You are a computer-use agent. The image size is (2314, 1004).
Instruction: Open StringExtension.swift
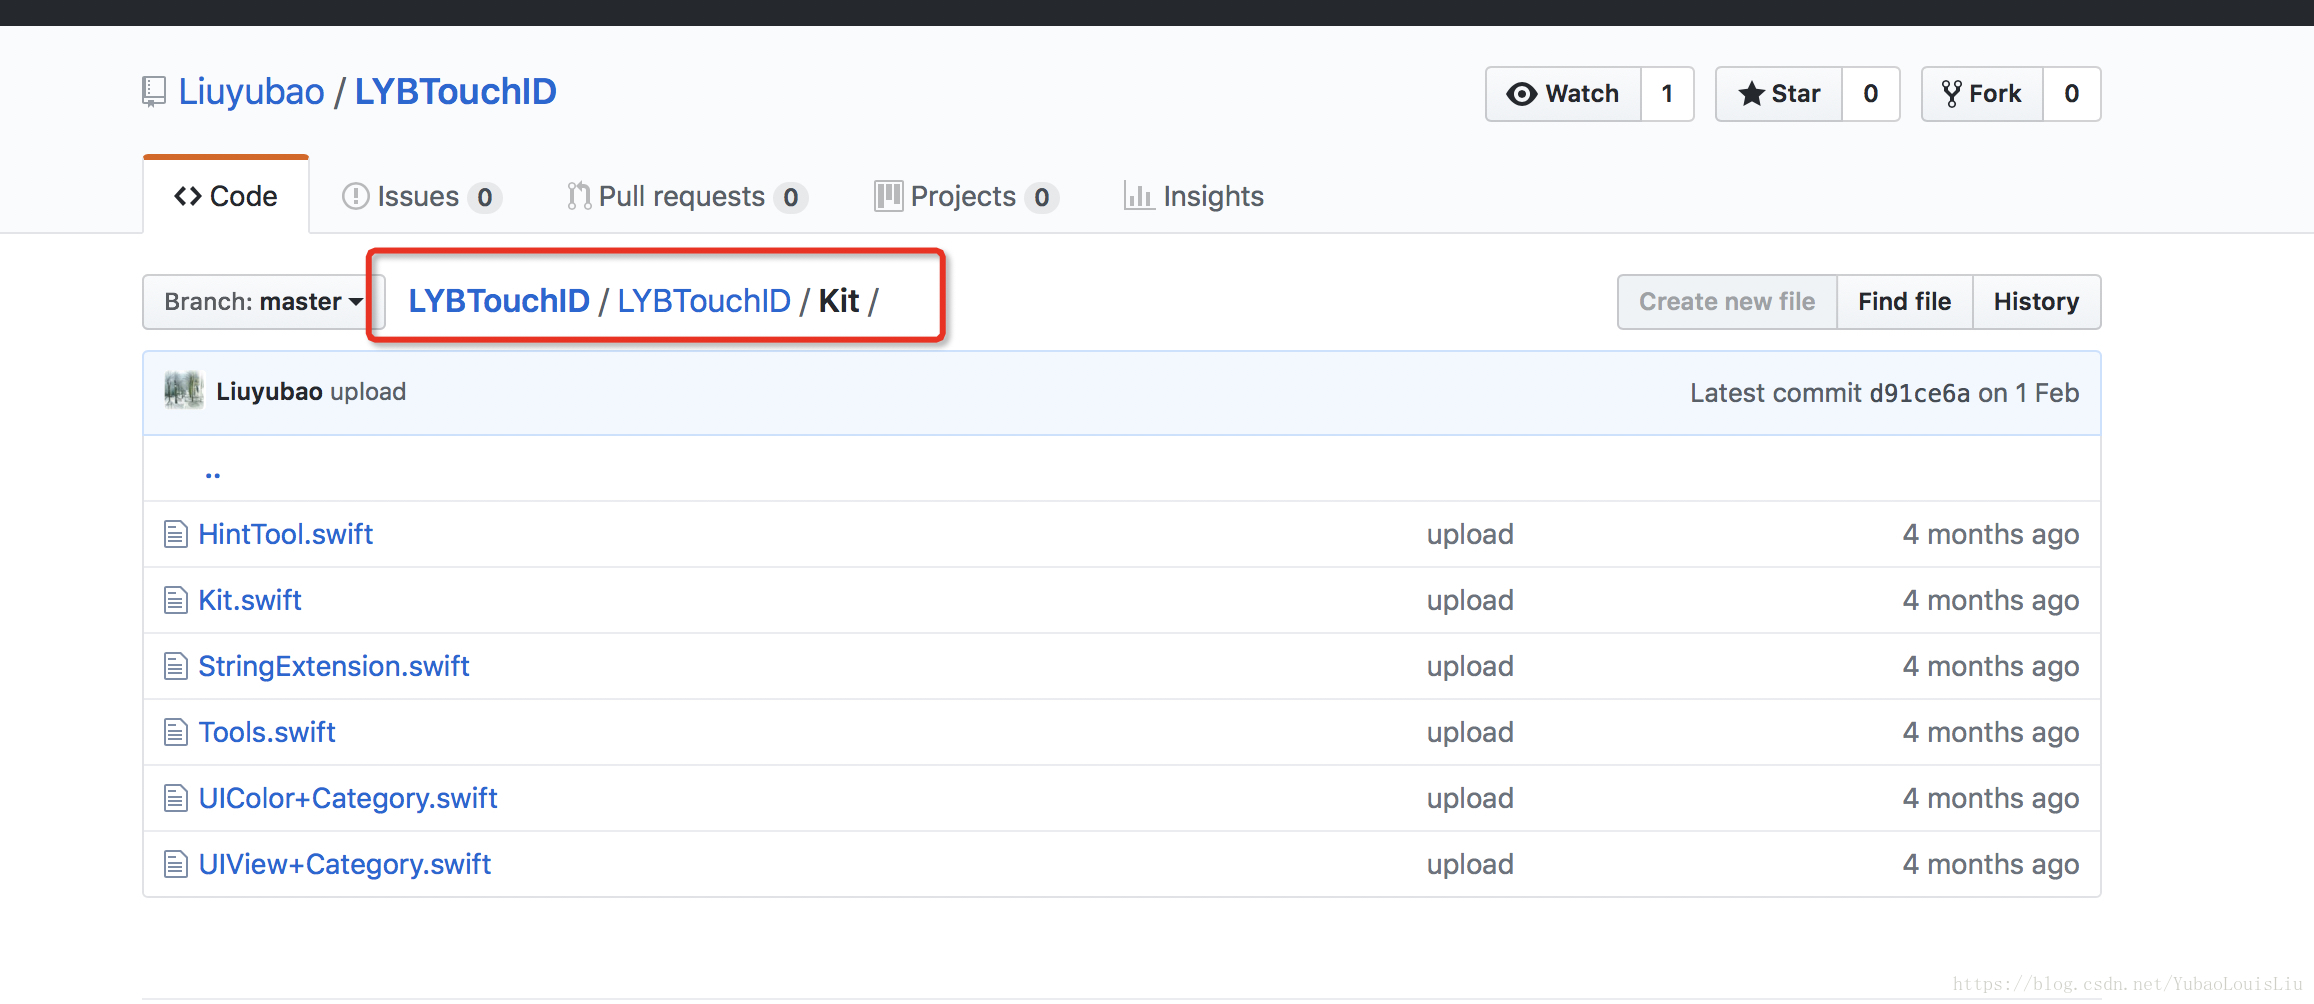click(x=334, y=667)
